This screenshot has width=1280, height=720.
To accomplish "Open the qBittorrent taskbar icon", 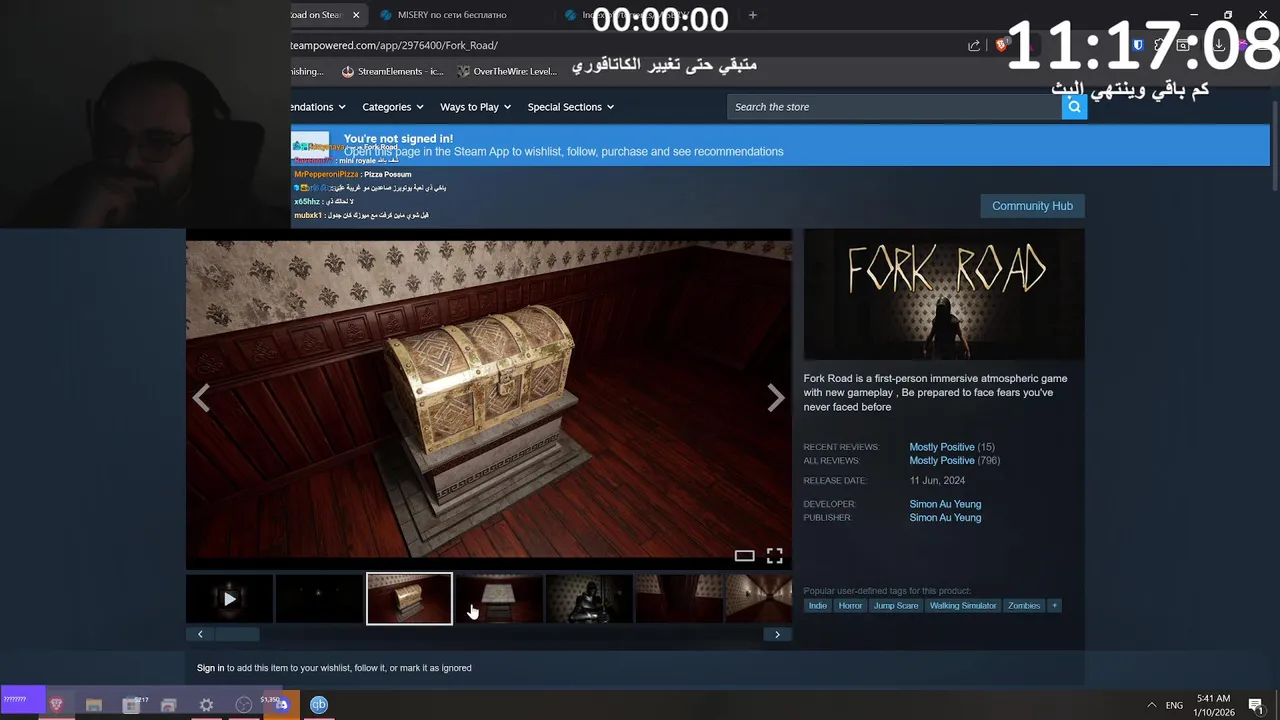I will click(x=319, y=705).
